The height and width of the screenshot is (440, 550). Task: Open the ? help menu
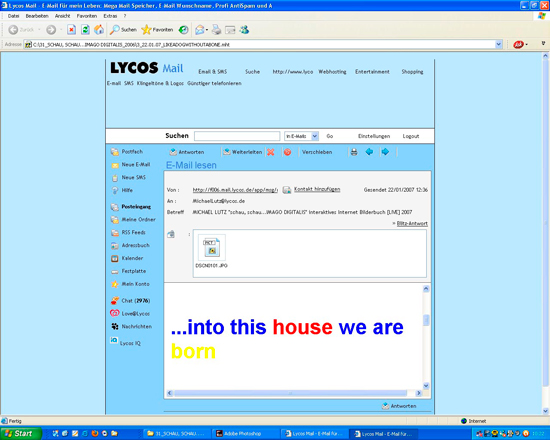coord(125,16)
